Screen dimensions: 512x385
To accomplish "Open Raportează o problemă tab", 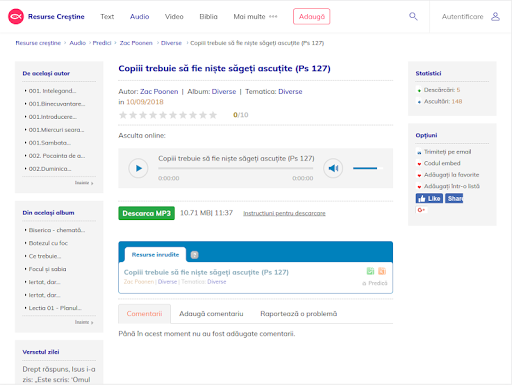I will click(299, 314).
